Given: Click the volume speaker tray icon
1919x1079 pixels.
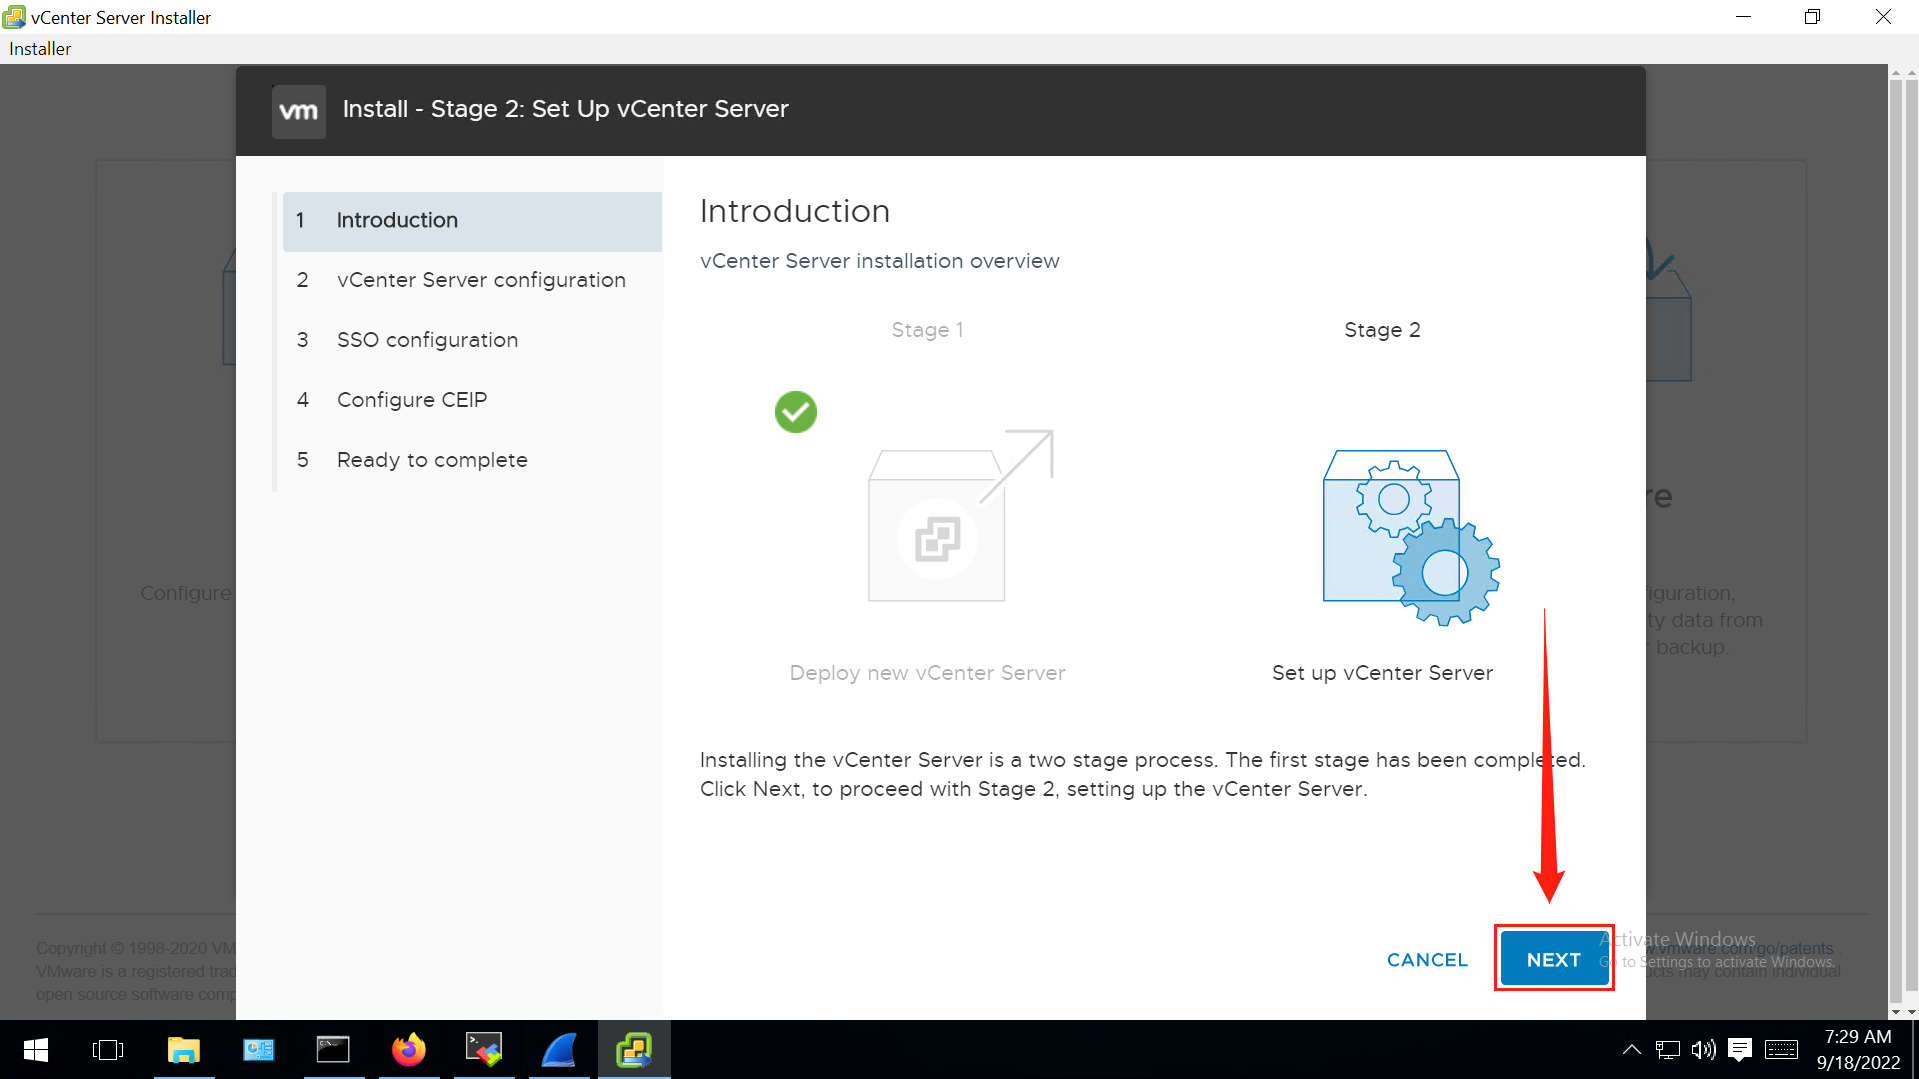Looking at the screenshot, I should tap(1703, 1050).
